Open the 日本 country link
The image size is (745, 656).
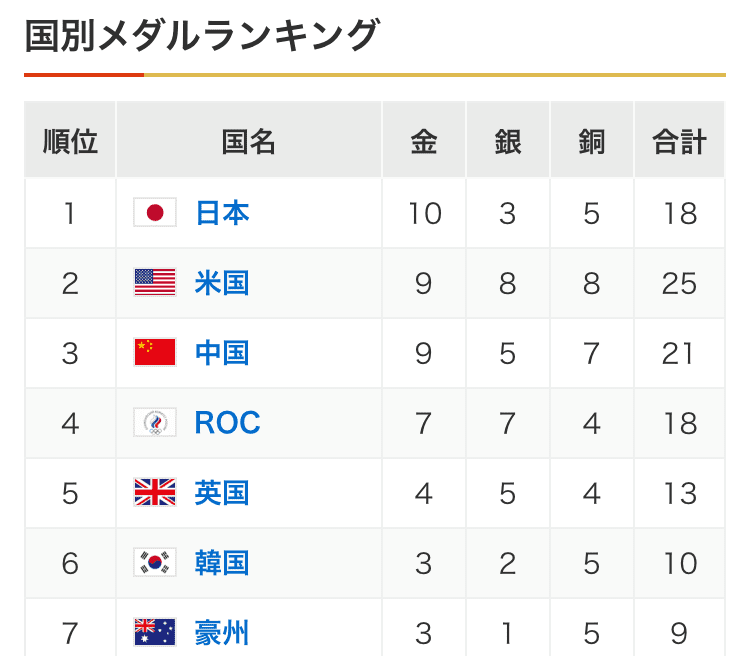point(222,213)
